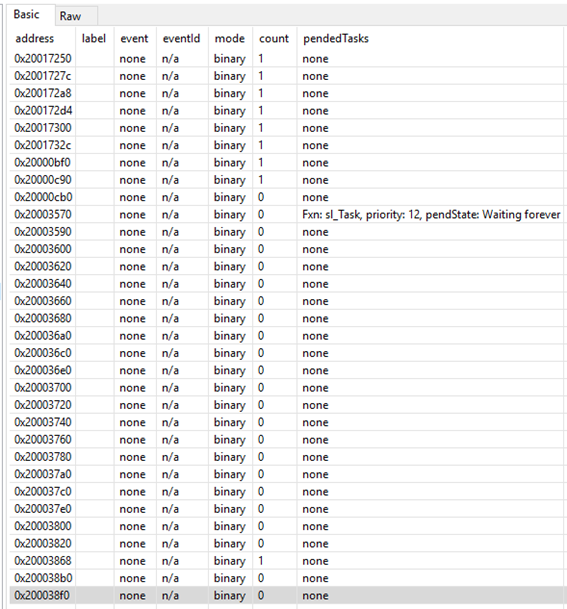Select row with address 0x20003868
This screenshot has height=609, width=567.
287,561
